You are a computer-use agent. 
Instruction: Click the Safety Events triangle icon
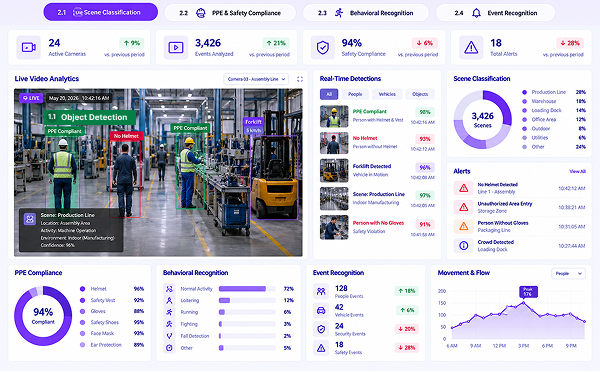pyautogui.click(x=321, y=348)
